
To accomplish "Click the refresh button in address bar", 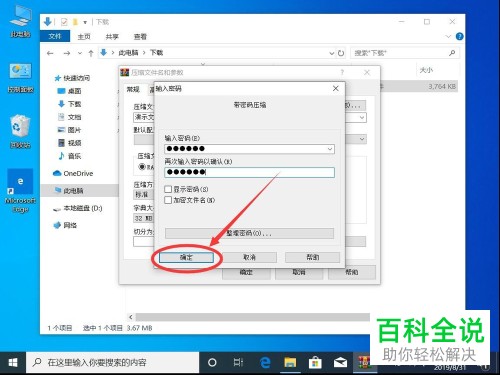I will click(341, 53).
